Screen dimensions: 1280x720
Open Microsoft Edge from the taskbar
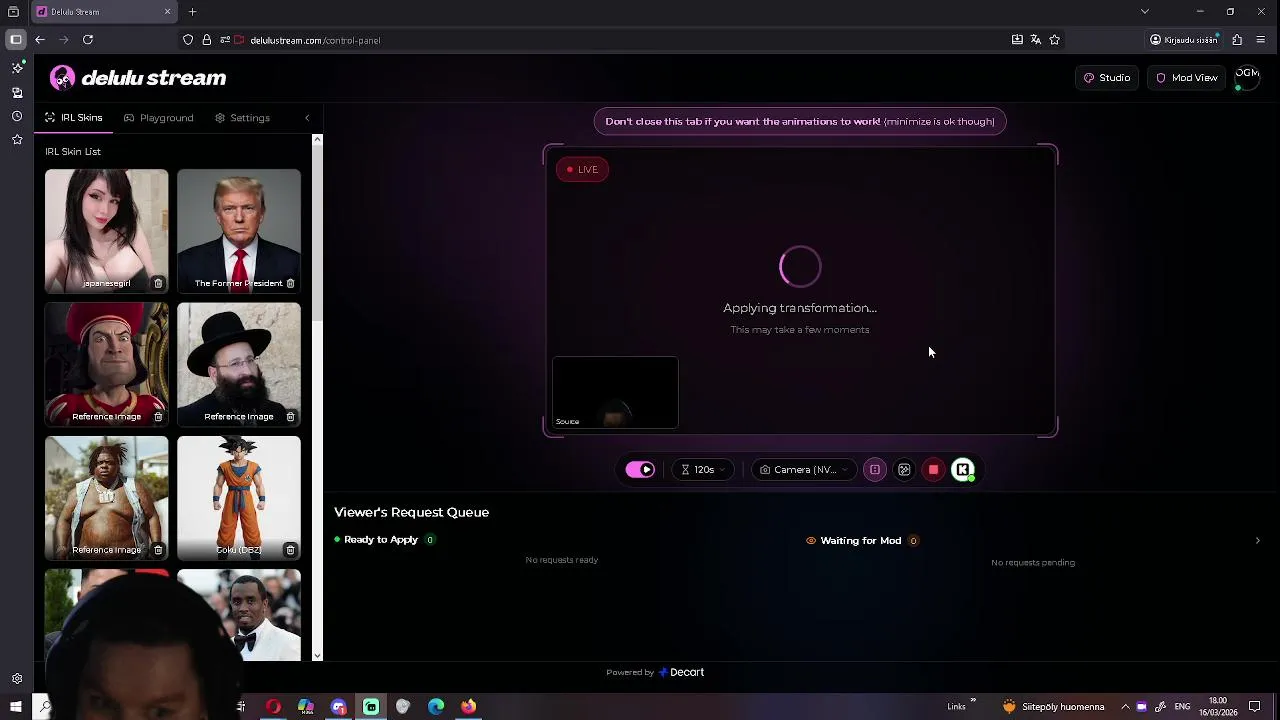[436, 707]
